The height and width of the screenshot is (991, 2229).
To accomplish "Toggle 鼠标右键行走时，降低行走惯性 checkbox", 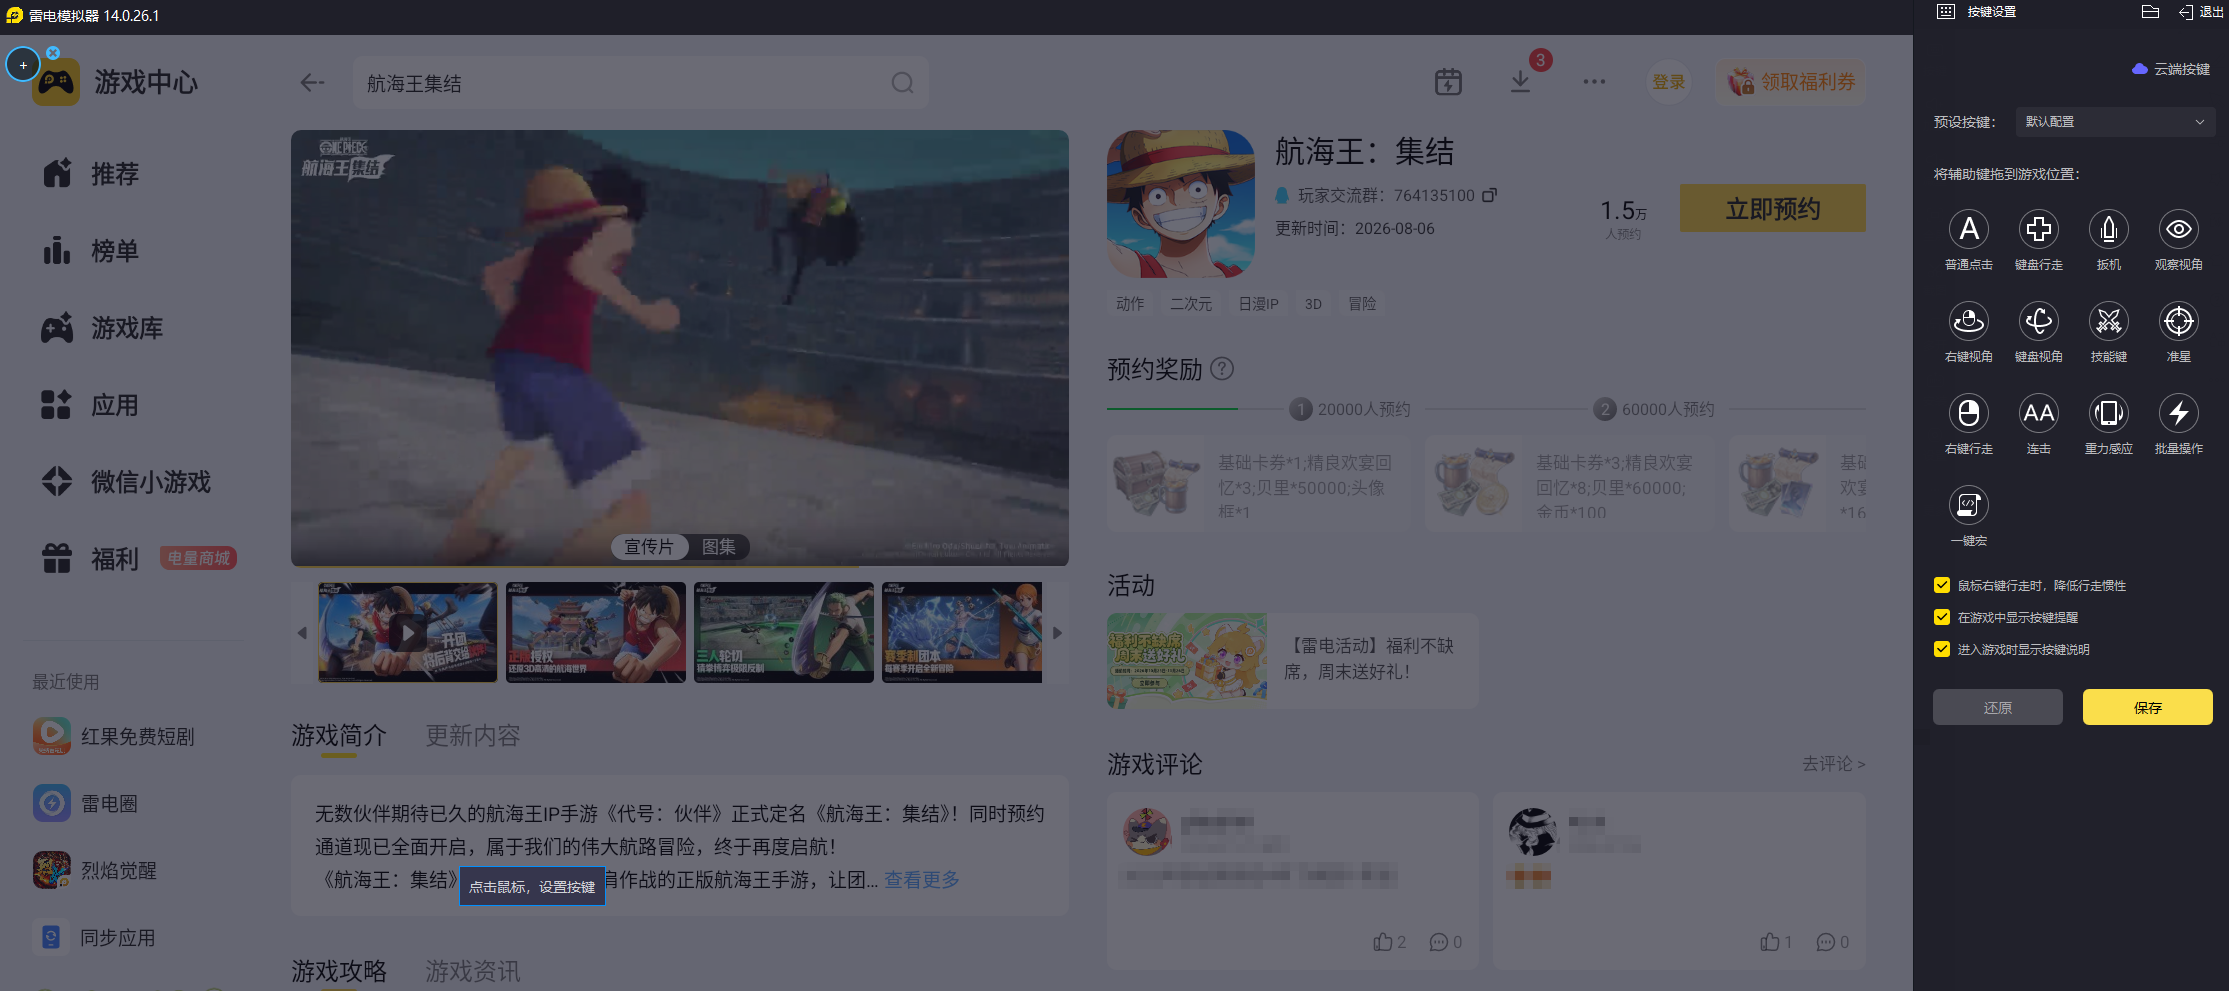I will click(x=1942, y=585).
